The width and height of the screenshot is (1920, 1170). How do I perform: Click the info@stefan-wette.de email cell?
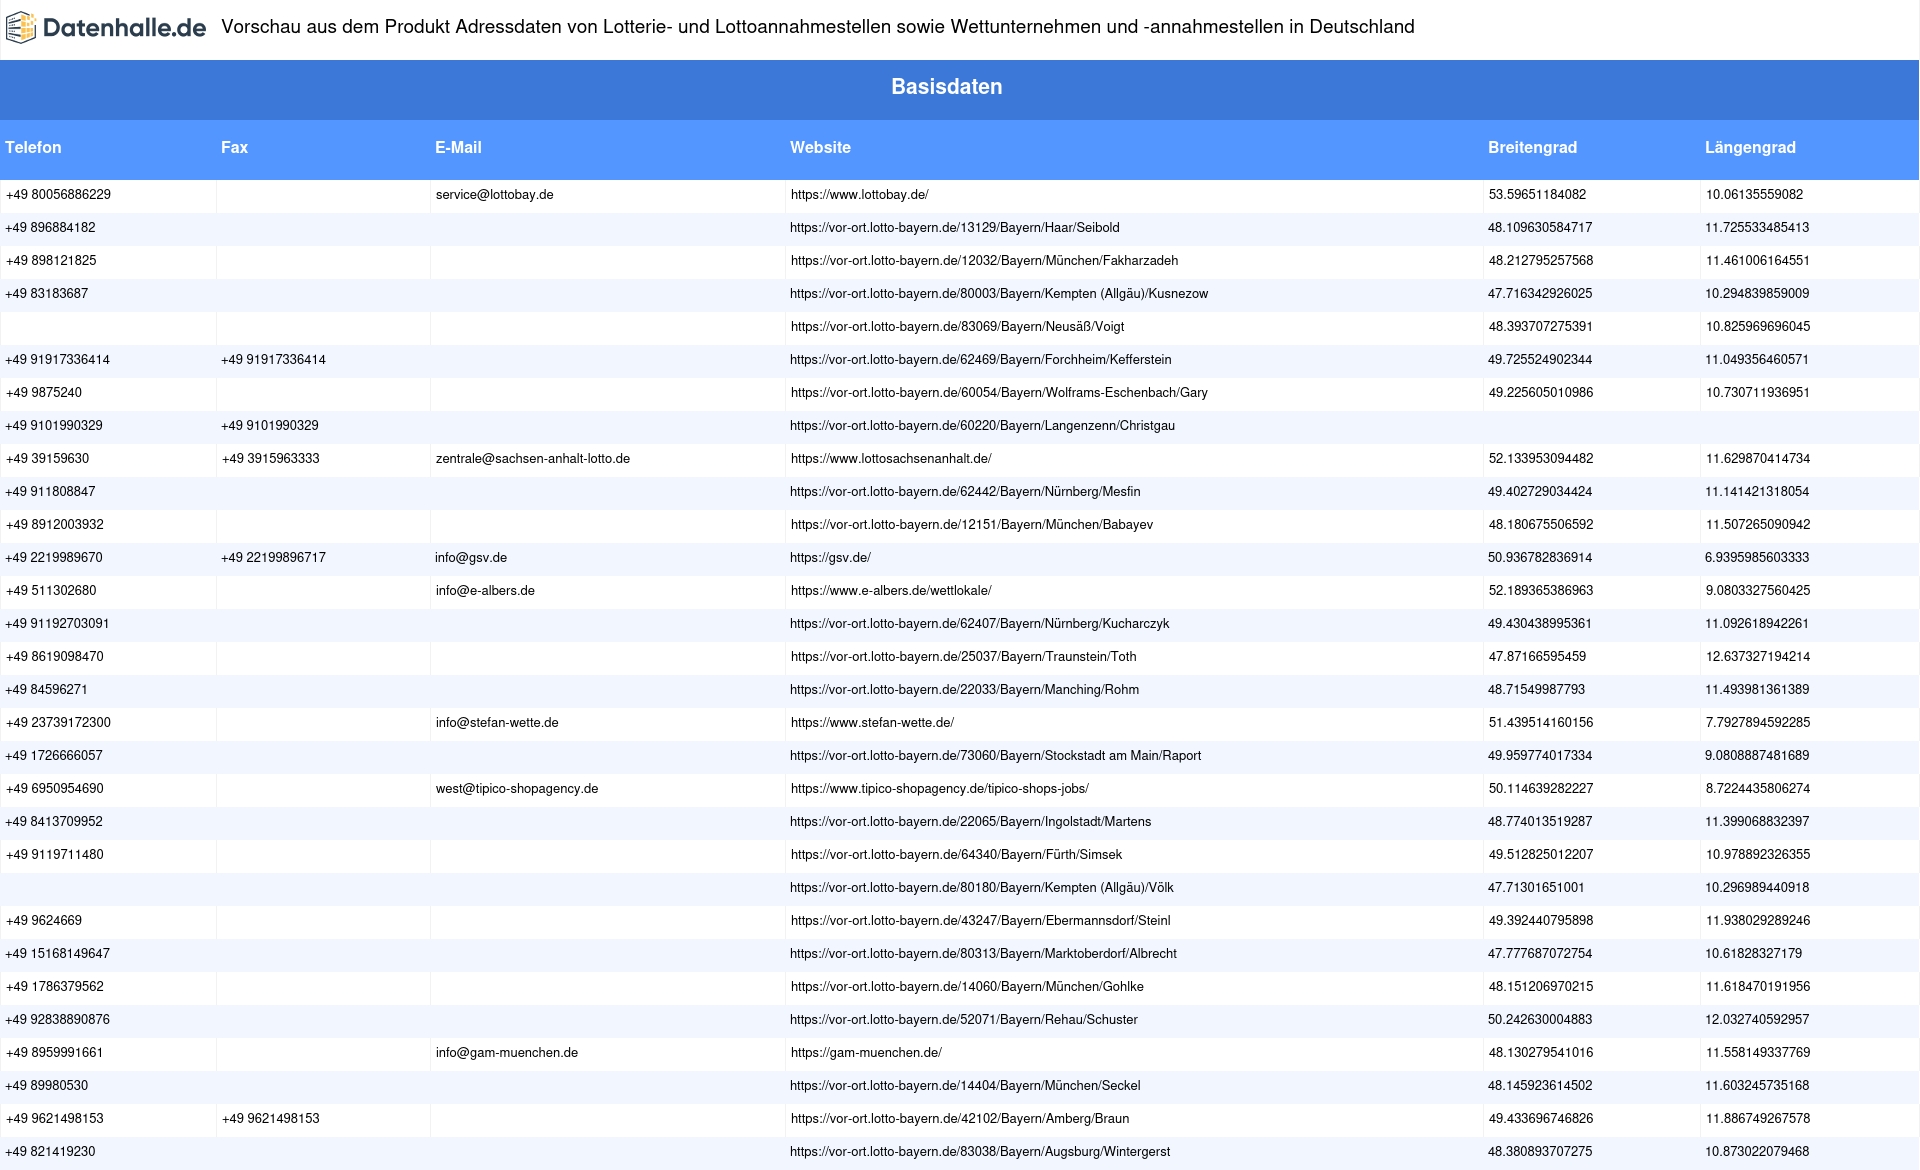pos(497,723)
